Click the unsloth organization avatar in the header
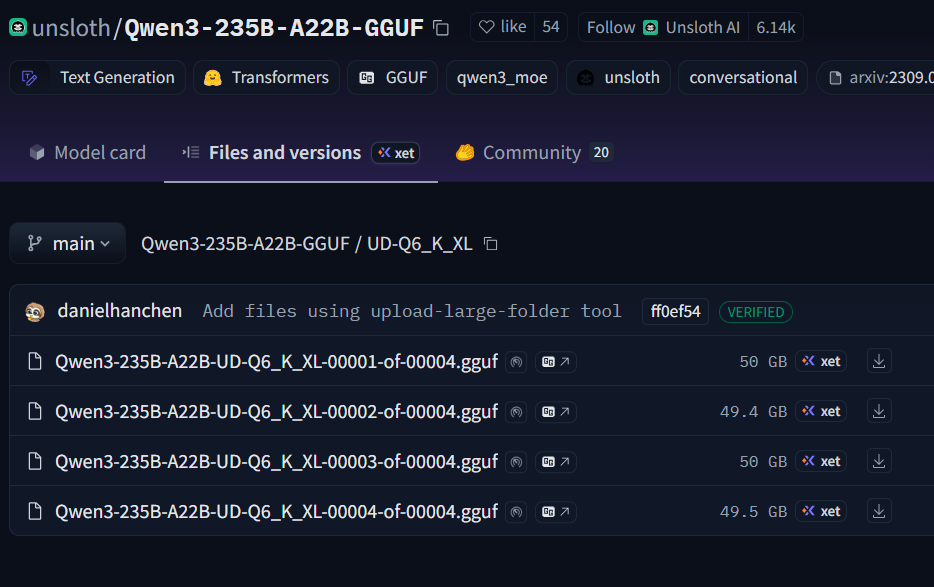This screenshot has width=934, height=587. tap(17, 28)
